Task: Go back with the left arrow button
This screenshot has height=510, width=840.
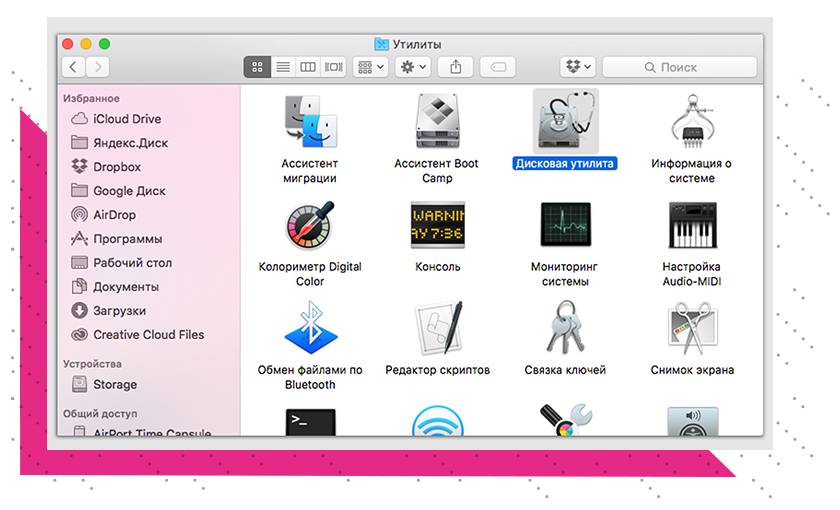Action: point(73,67)
